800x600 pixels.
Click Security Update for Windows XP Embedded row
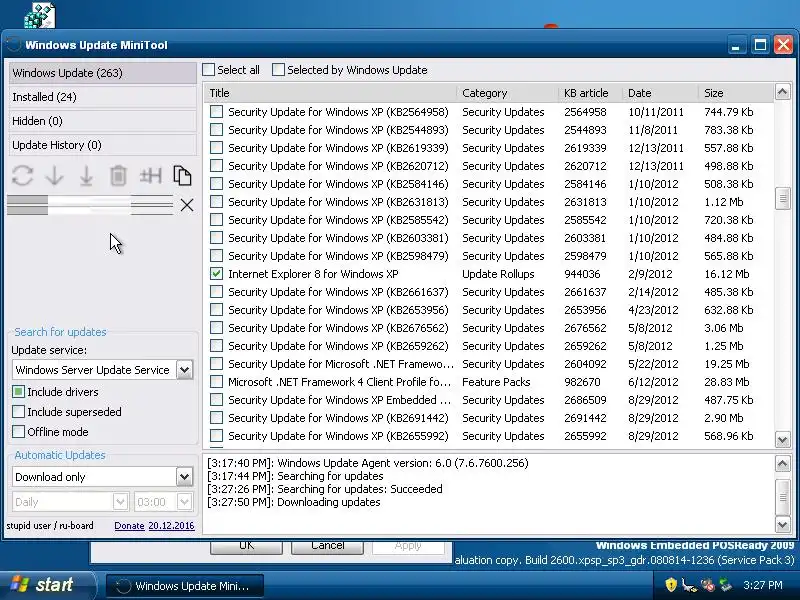pyautogui.click(x=489, y=400)
